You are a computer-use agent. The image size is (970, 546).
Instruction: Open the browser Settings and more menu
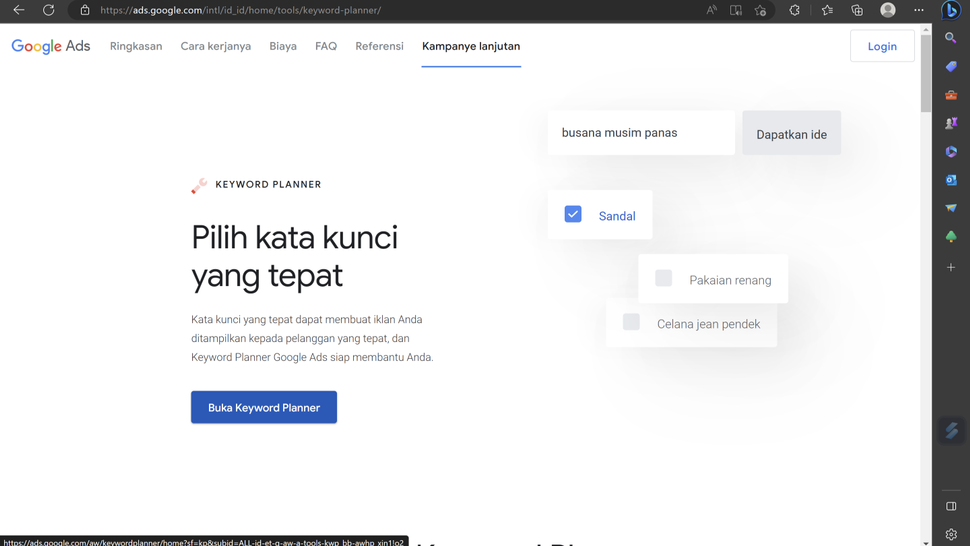[x=919, y=10]
